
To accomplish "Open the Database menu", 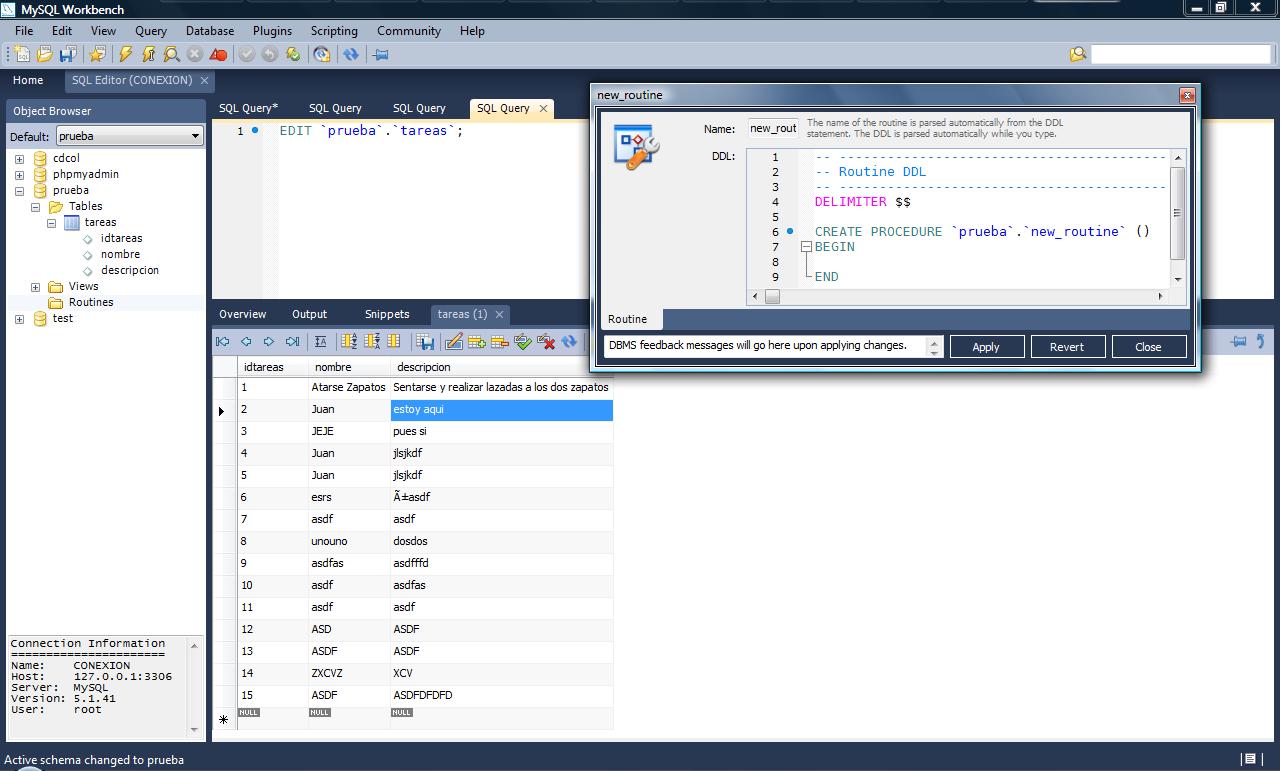I will point(210,31).
